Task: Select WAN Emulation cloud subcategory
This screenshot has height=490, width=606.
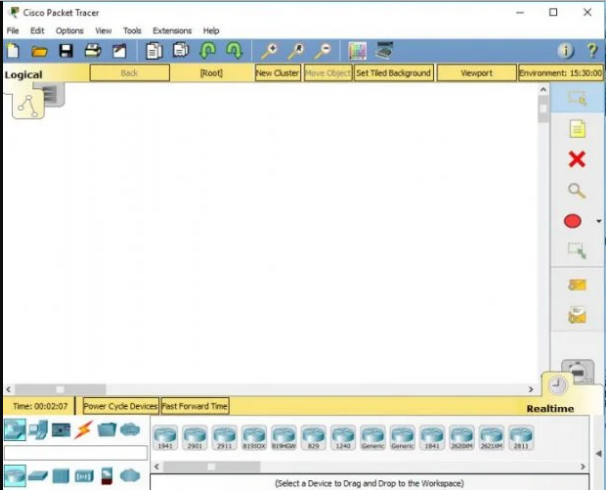Action: (130, 475)
